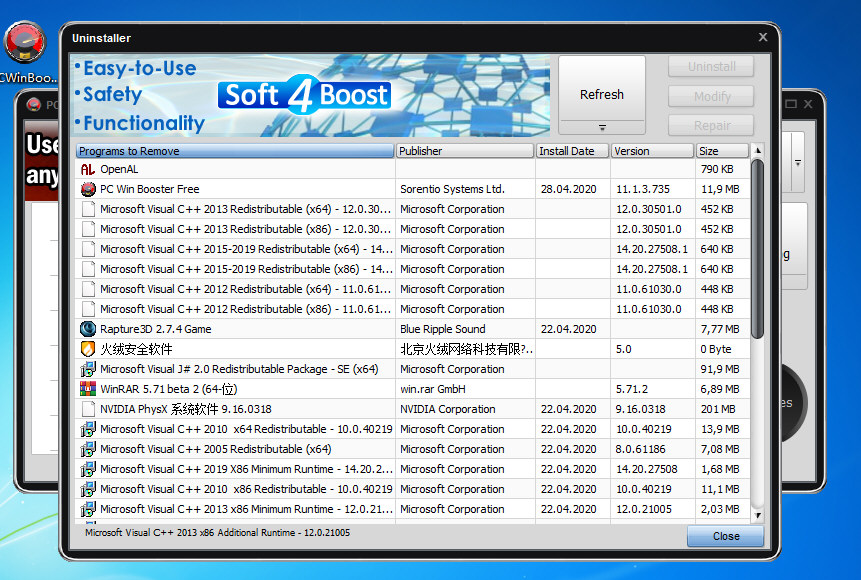Click the file icon of Visual C++ 2013 (x64)

click(88, 209)
